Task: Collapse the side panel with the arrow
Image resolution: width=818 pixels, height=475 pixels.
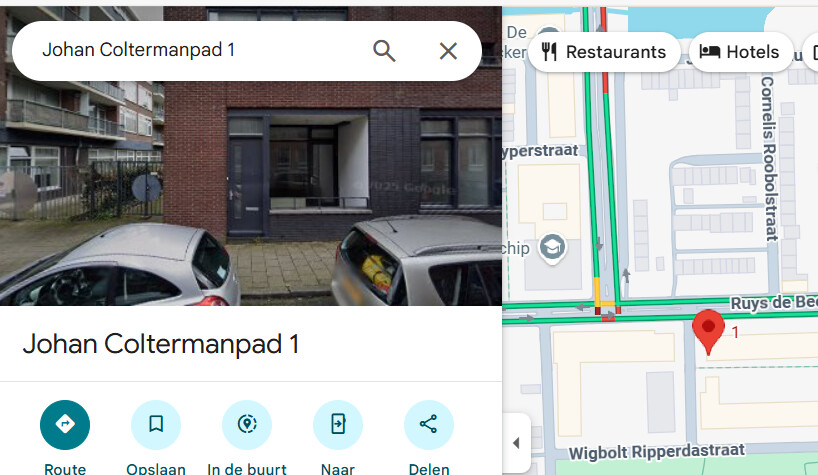Action: point(516,443)
